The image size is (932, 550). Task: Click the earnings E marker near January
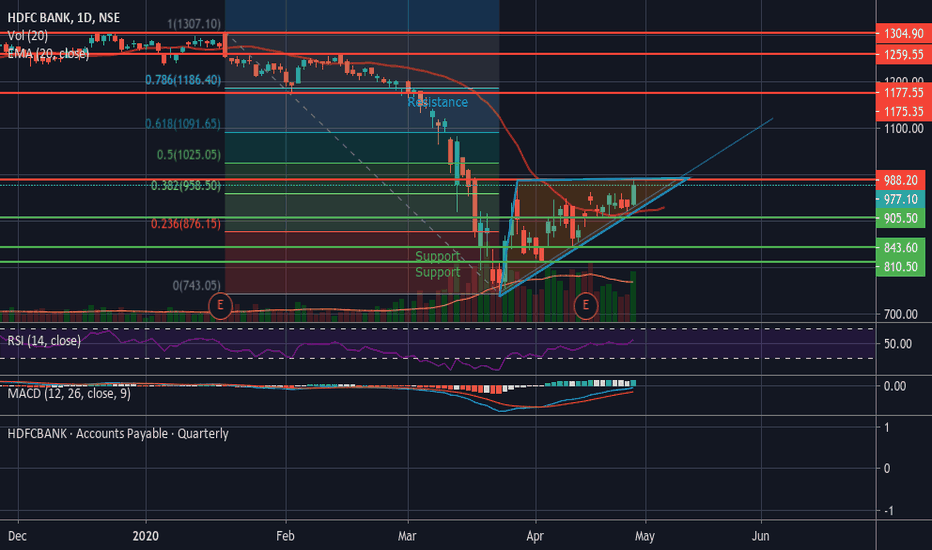[220, 306]
